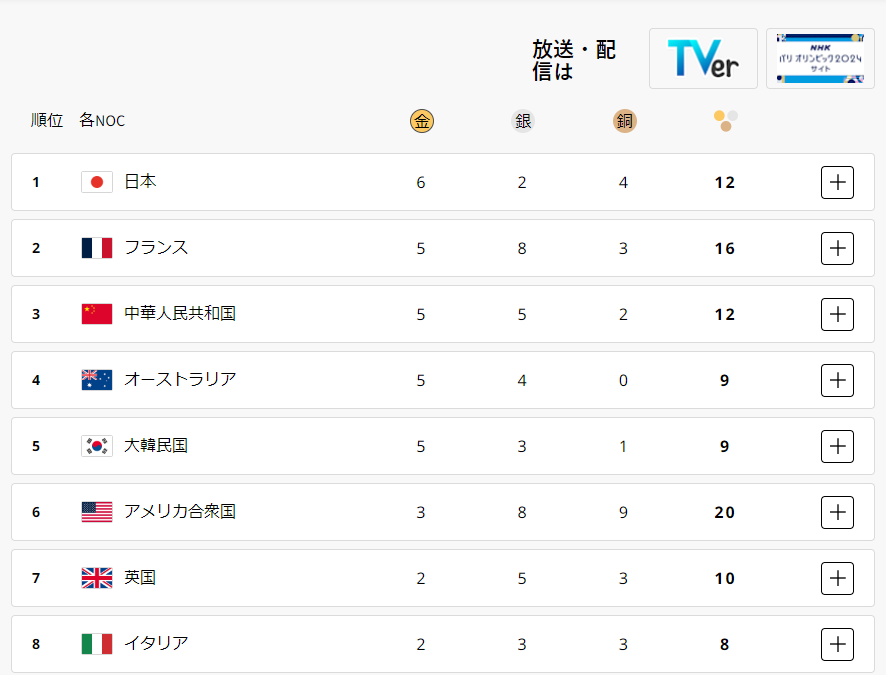Expand the 英国 row plus button
Image resolution: width=886 pixels, height=675 pixels.
pyautogui.click(x=837, y=578)
